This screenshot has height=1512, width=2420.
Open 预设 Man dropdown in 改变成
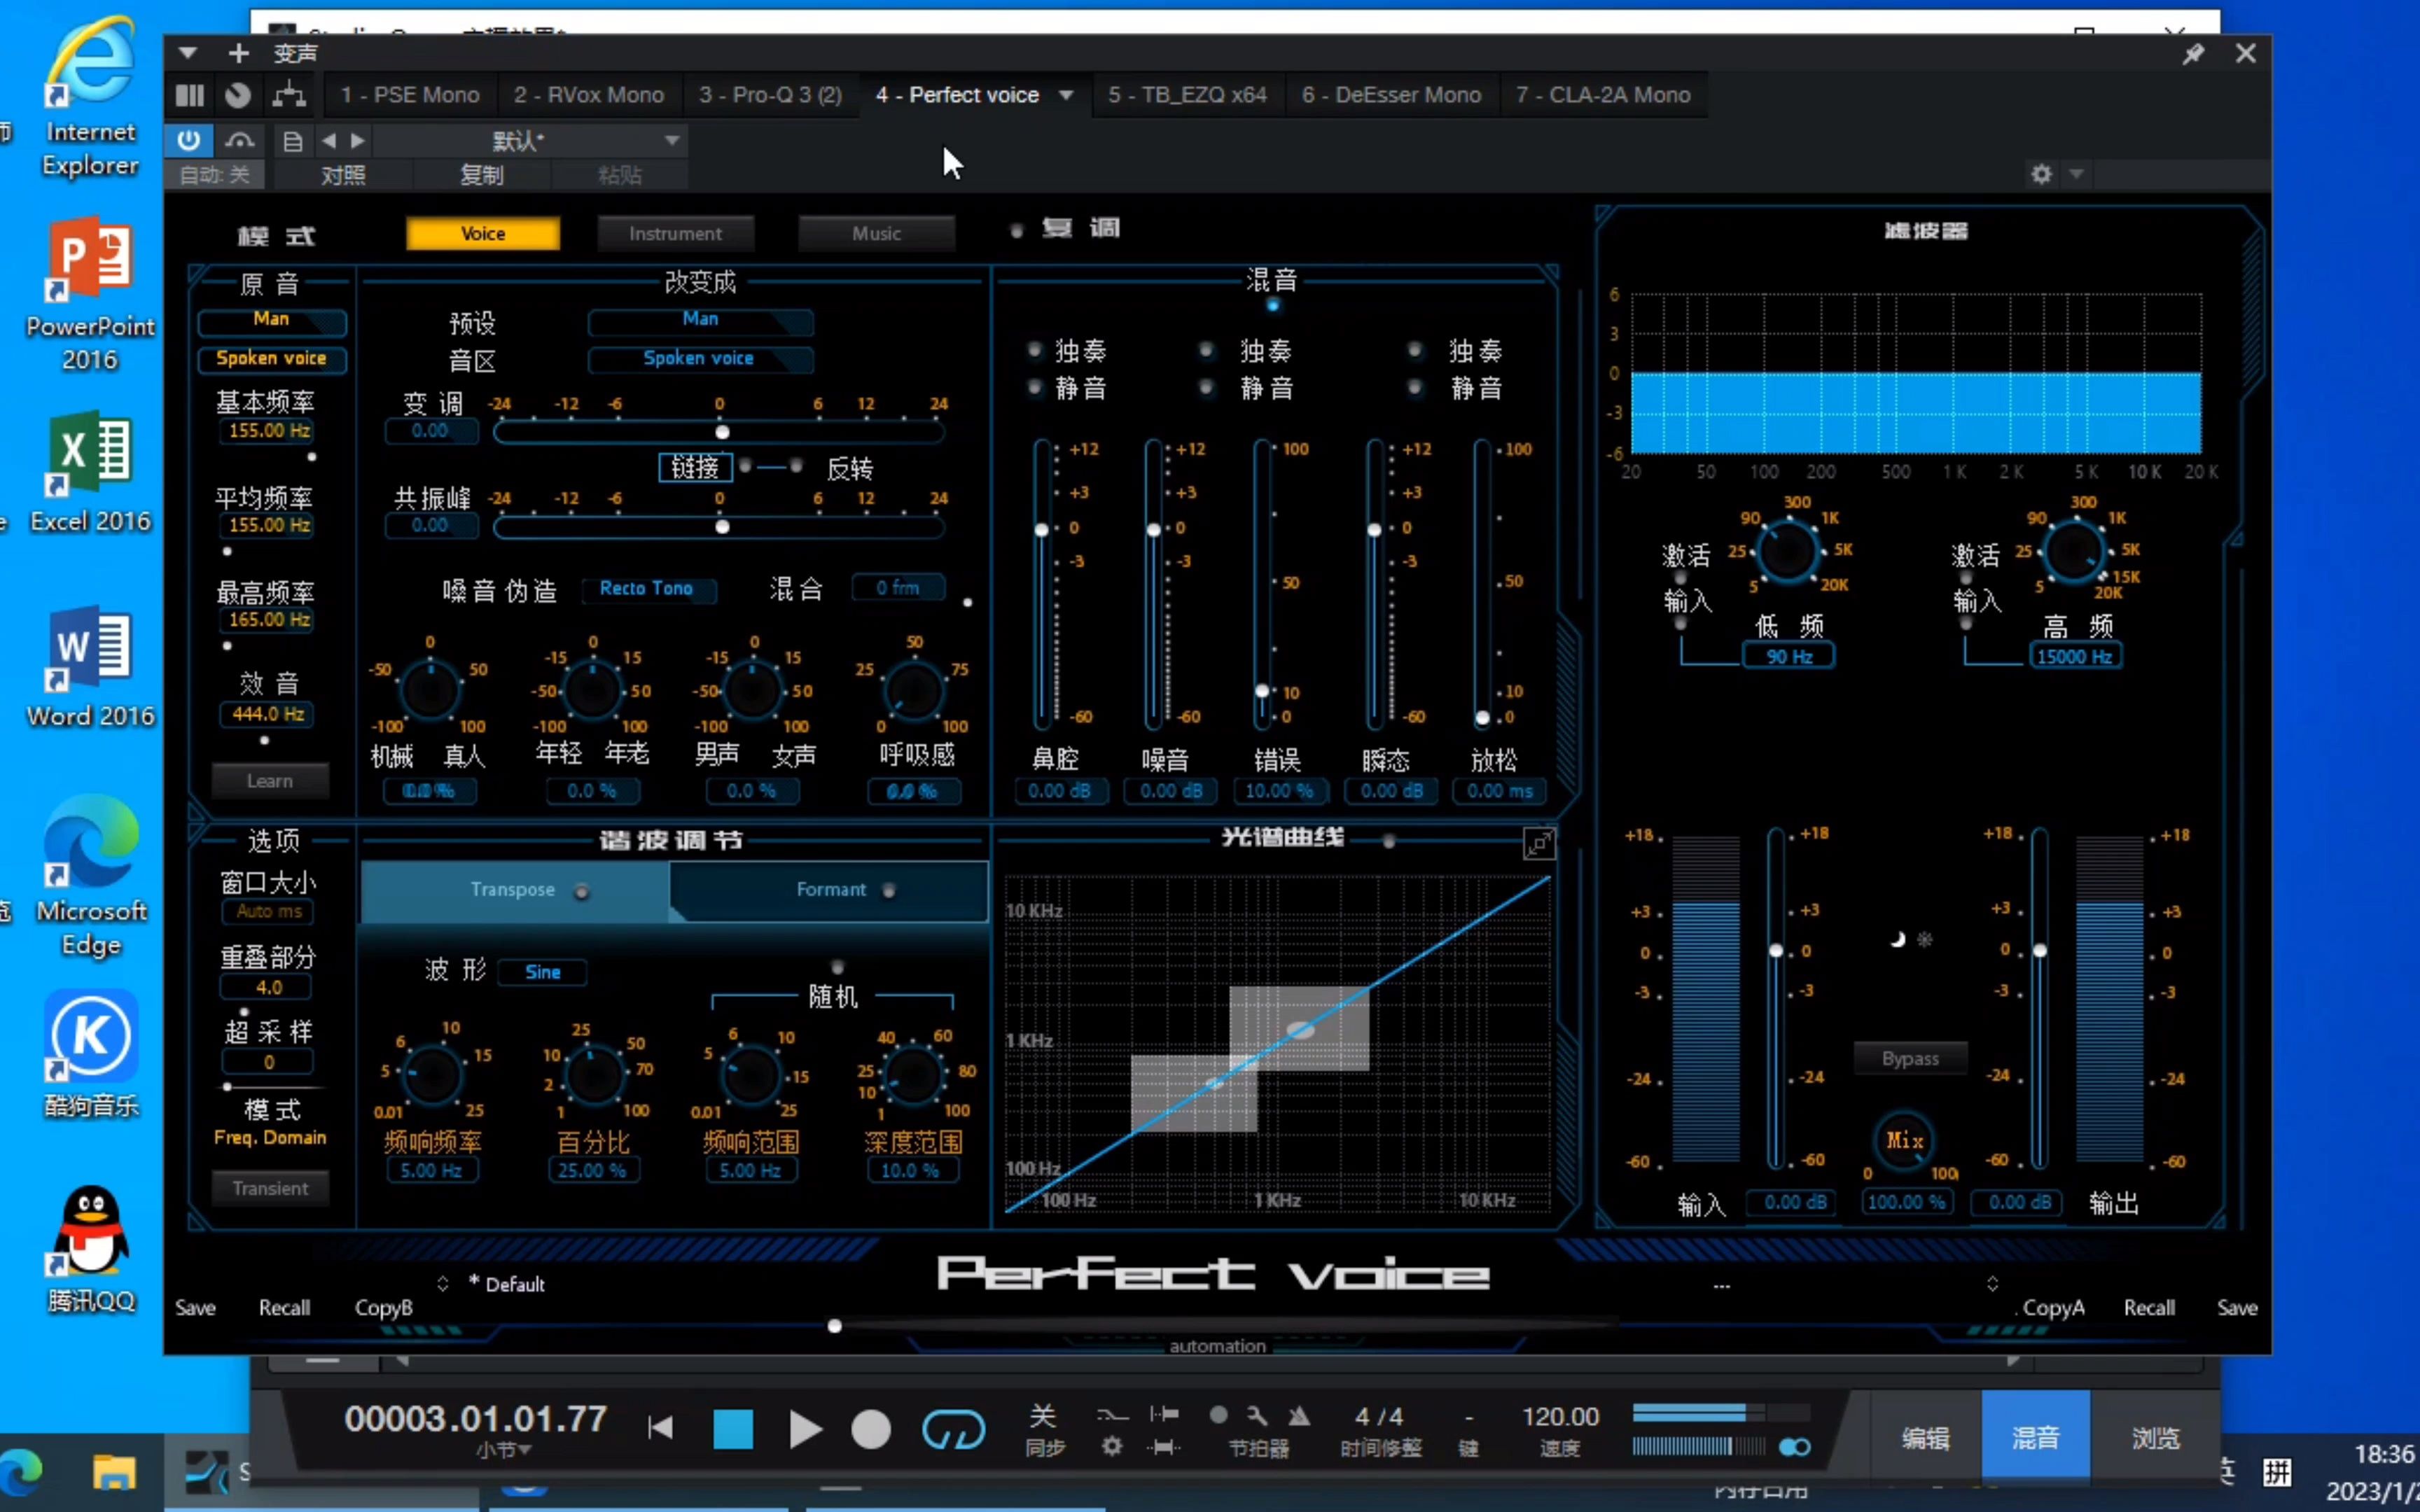[699, 318]
